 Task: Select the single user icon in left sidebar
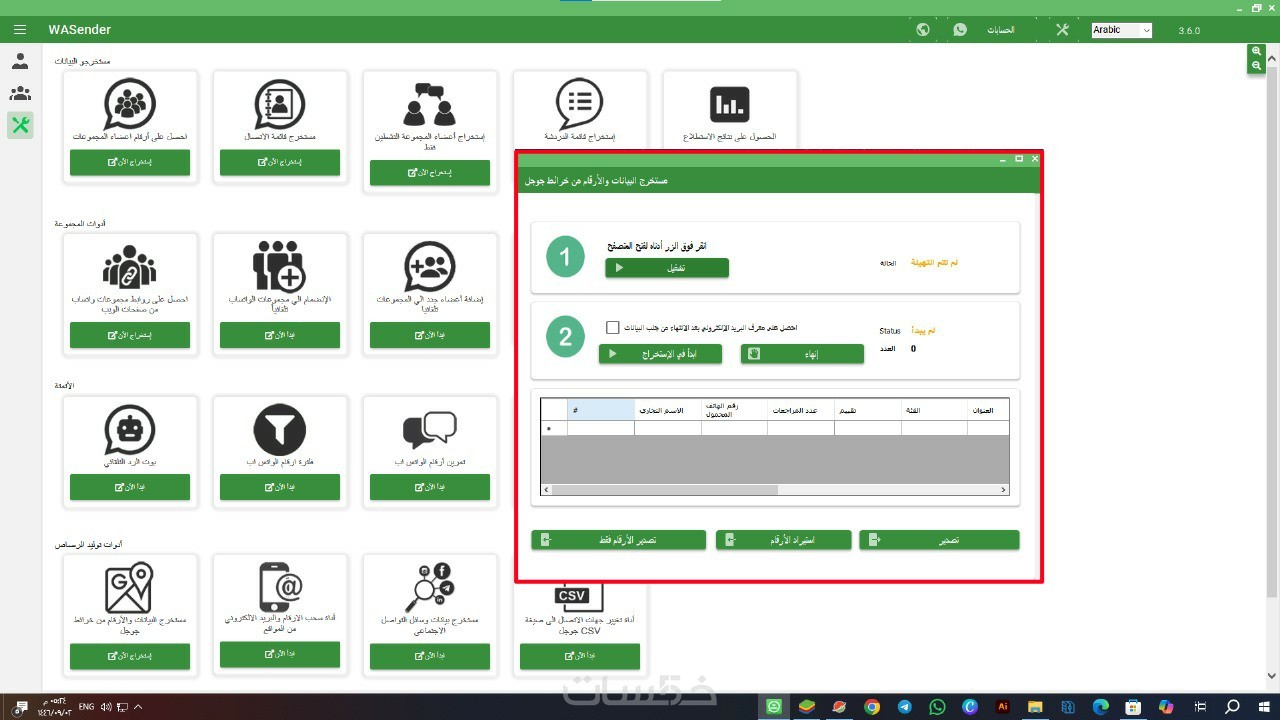click(20, 61)
